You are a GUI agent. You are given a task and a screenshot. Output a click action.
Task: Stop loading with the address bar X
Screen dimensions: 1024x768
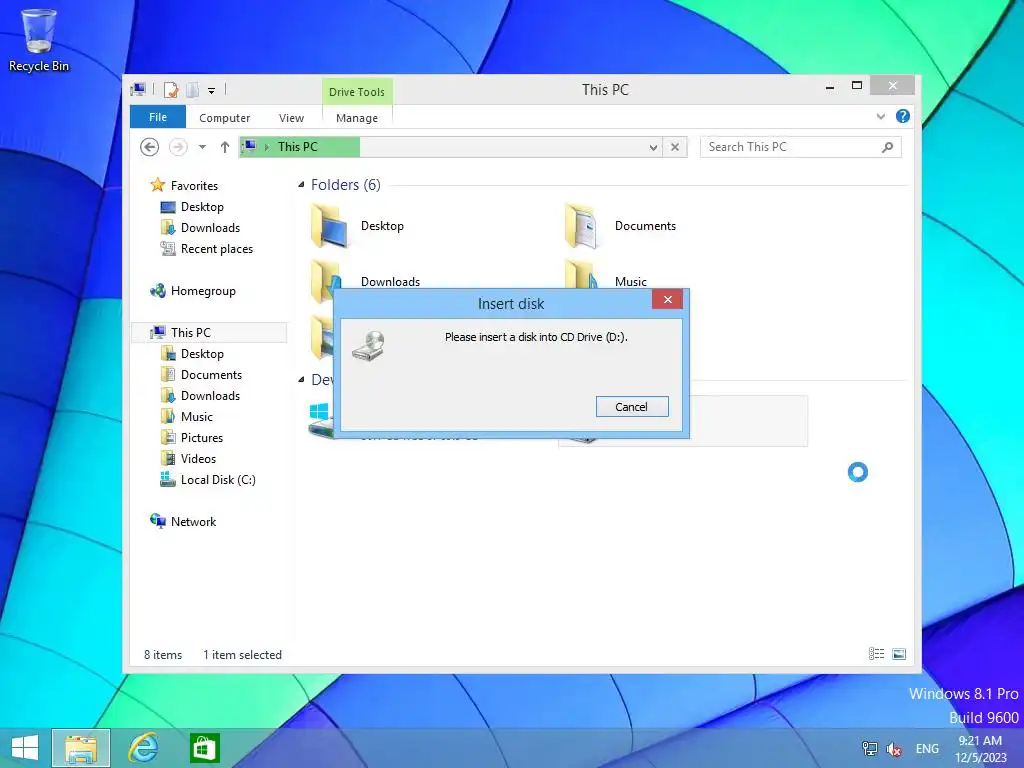click(x=675, y=147)
